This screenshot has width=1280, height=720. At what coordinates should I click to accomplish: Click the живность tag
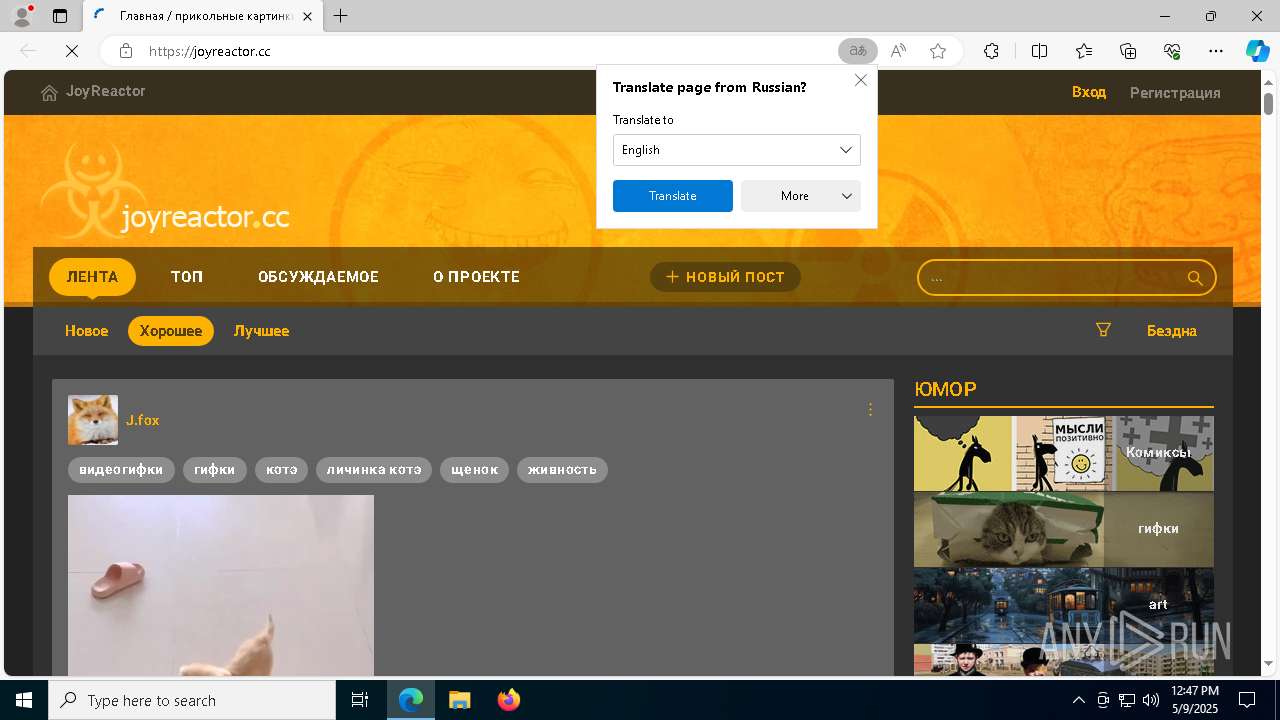[562, 470]
